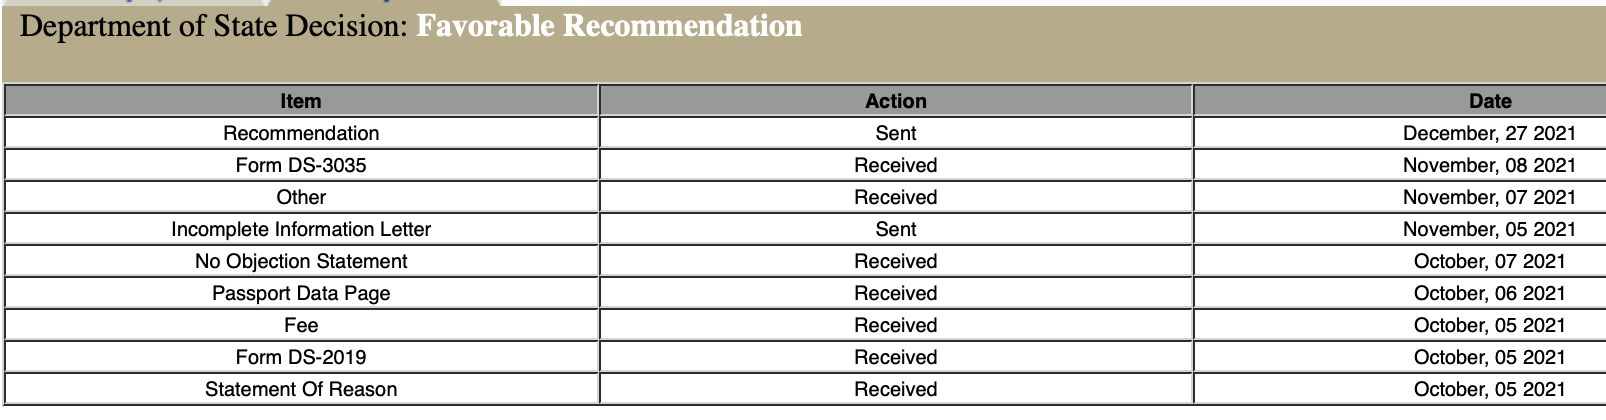1606x420 pixels.
Task: Click the Recommendation item cell
Action: 301,133
